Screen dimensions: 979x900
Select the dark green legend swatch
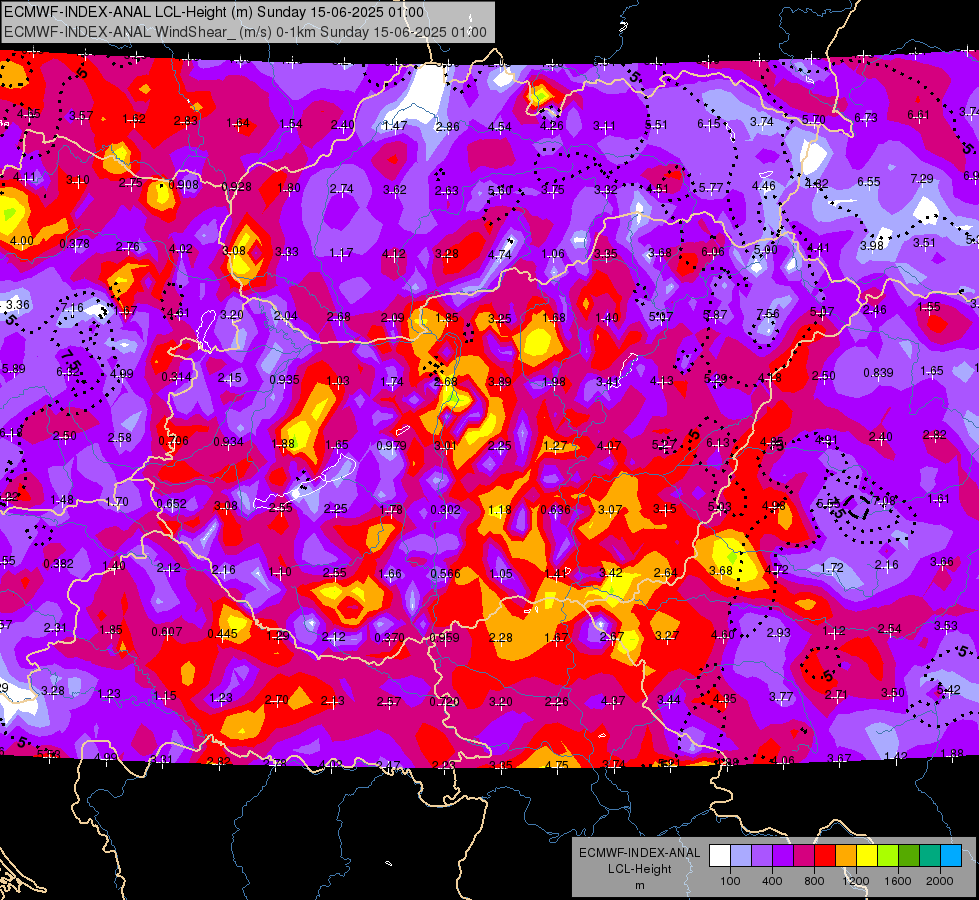(x=909, y=856)
